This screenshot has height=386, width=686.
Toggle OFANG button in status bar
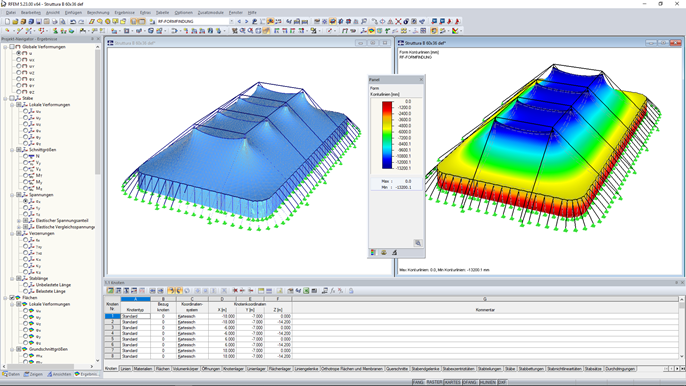tap(469, 382)
